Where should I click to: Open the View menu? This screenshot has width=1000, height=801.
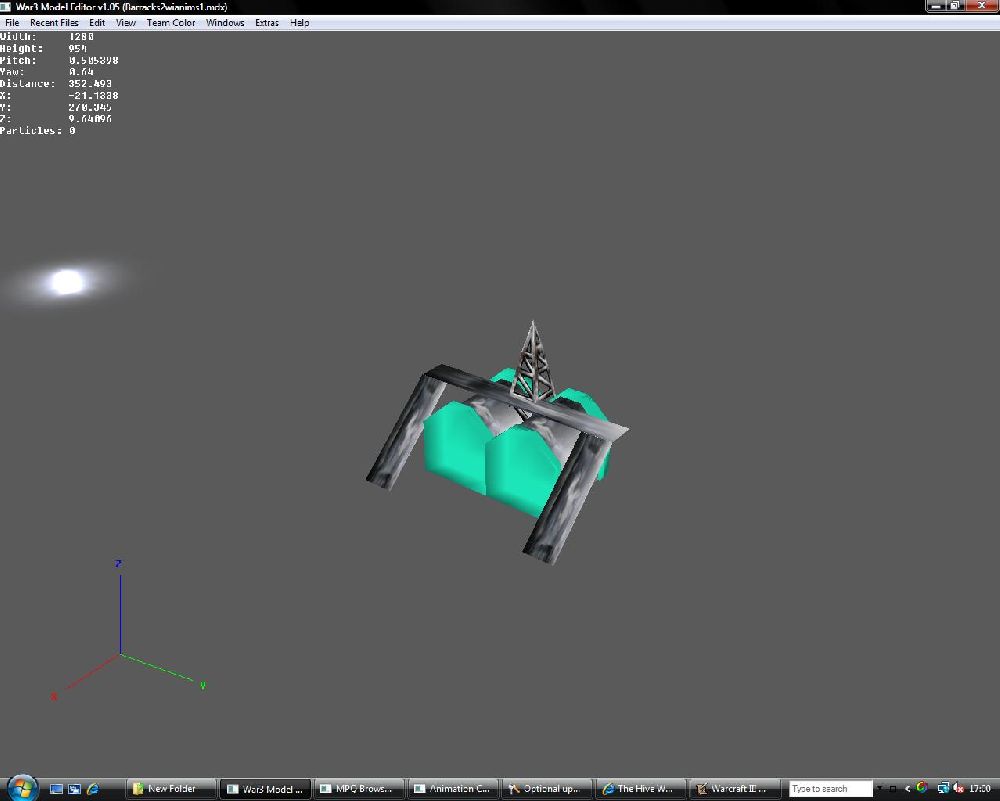tap(126, 22)
